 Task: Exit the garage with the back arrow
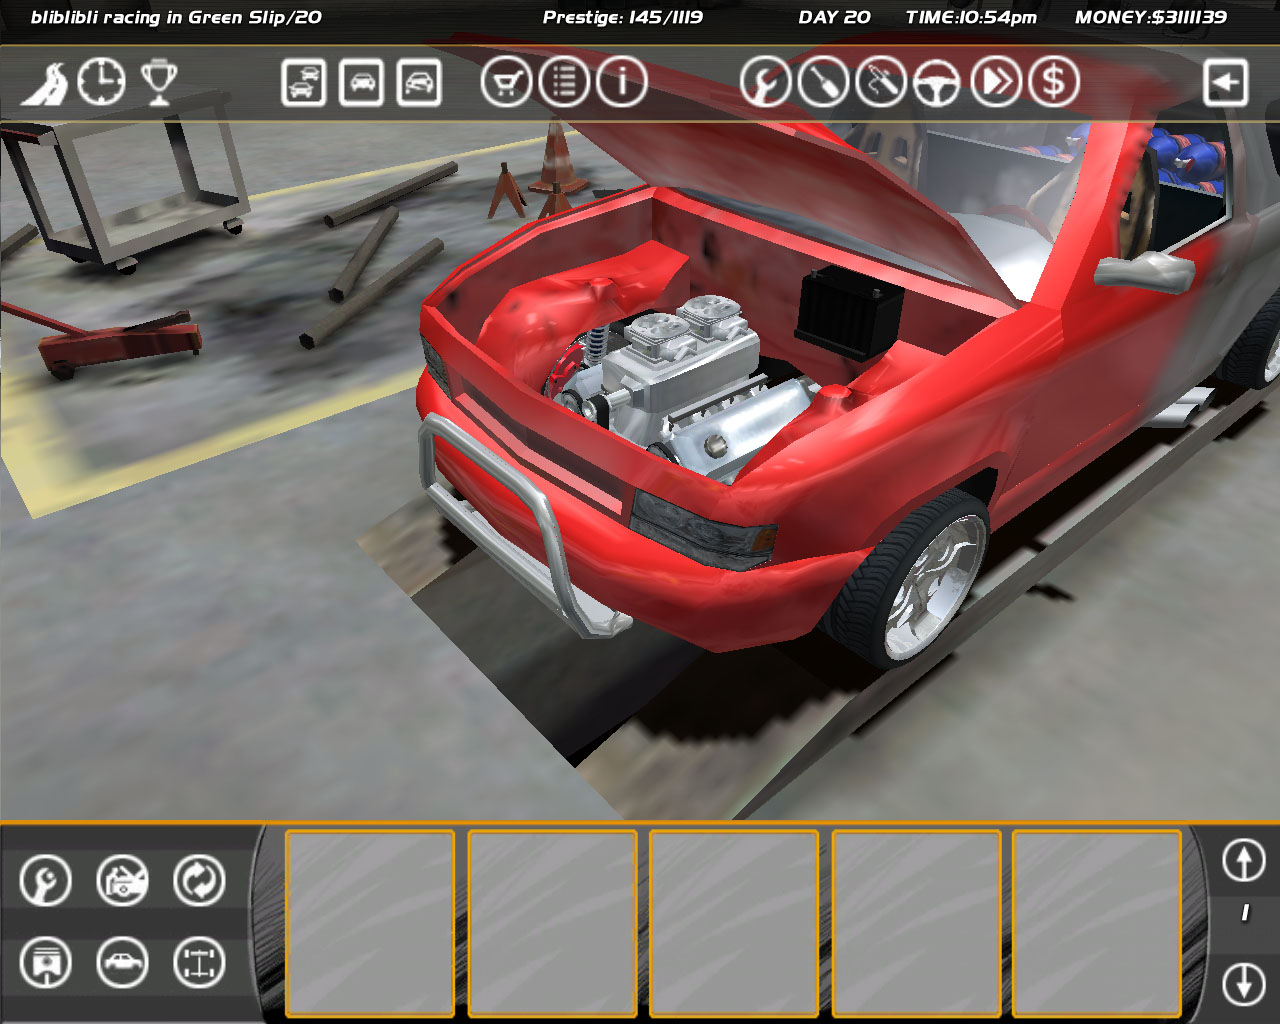[x=1225, y=82]
